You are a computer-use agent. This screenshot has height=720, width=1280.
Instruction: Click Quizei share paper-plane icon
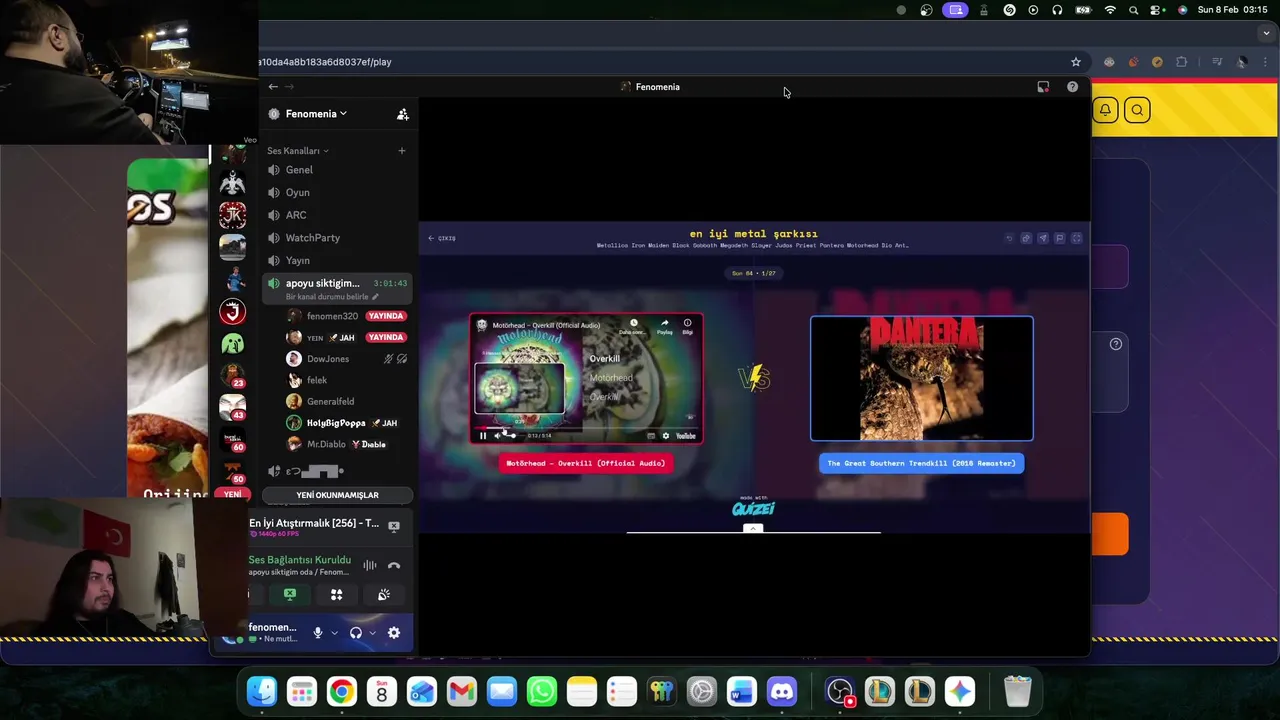(x=1043, y=238)
